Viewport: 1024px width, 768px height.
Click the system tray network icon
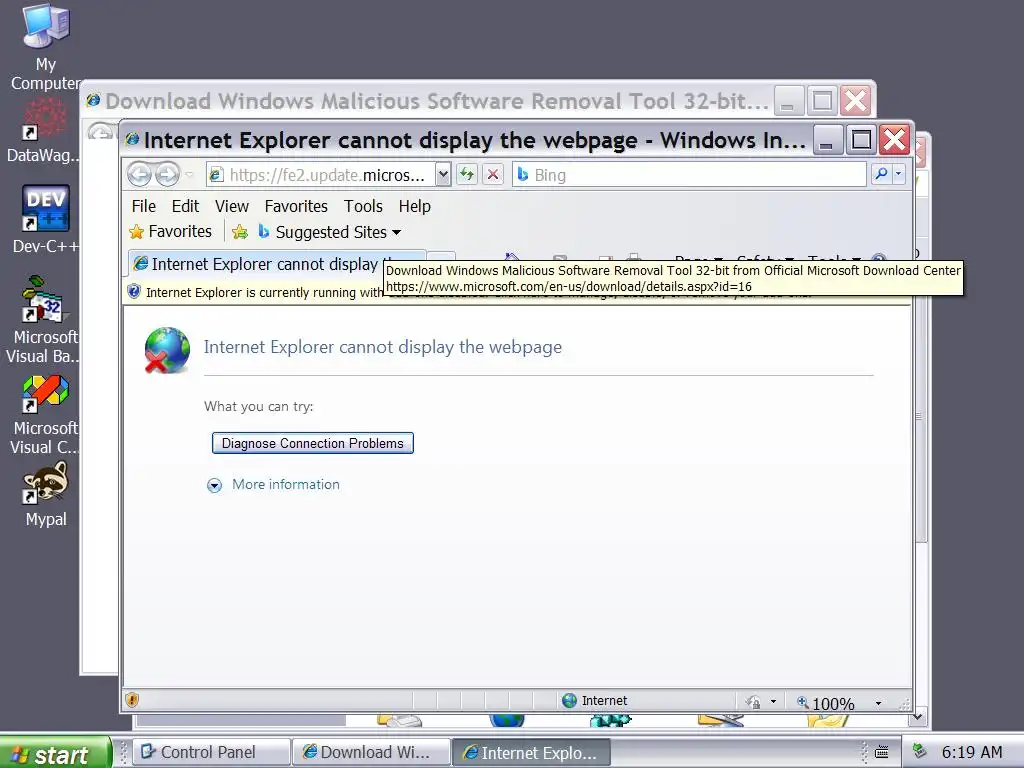(x=920, y=751)
